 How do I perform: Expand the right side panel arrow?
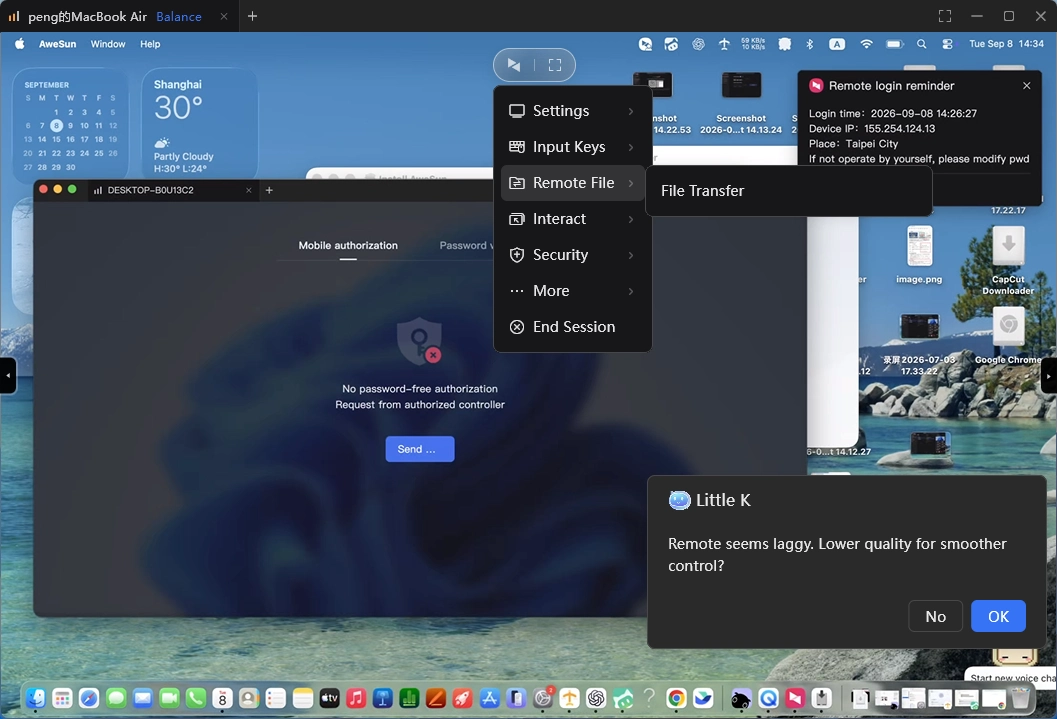pos(1048,375)
